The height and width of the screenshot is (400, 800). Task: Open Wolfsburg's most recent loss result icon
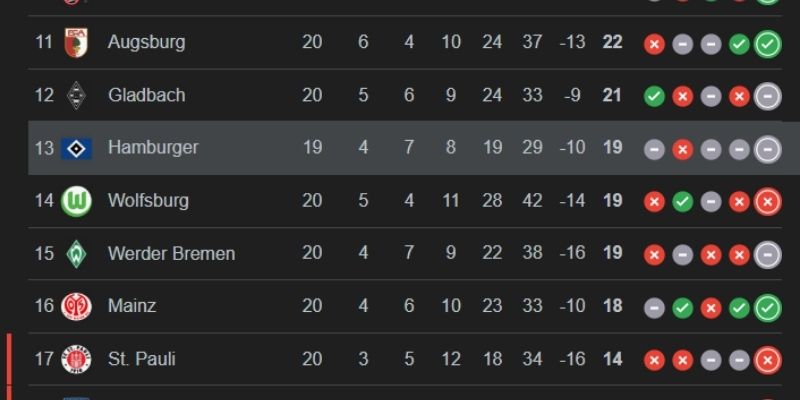pos(768,202)
